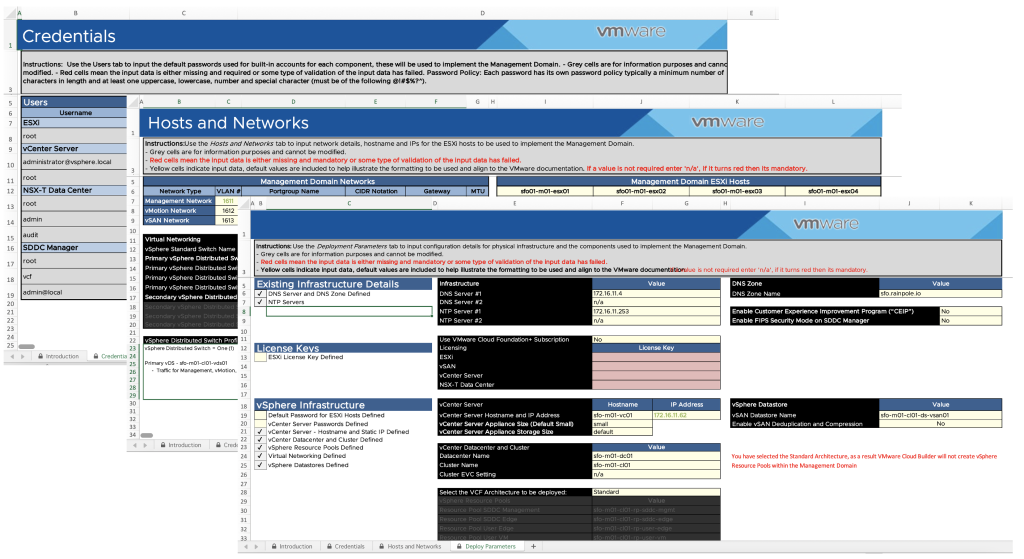Click the sfo01-m01-esx04 host cell
Screen dimensions: 1024x559
(x=833, y=191)
